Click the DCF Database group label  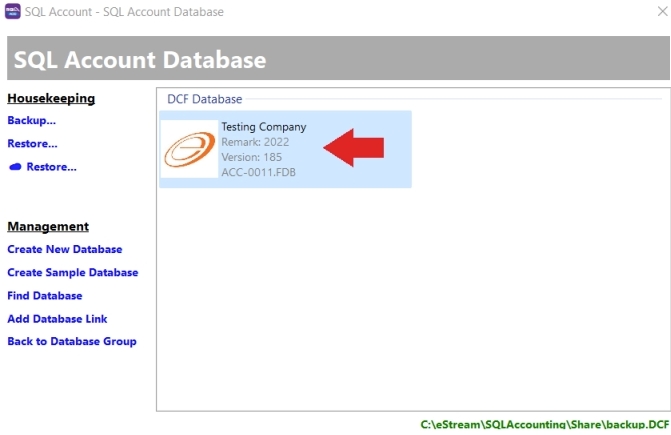[204, 99]
